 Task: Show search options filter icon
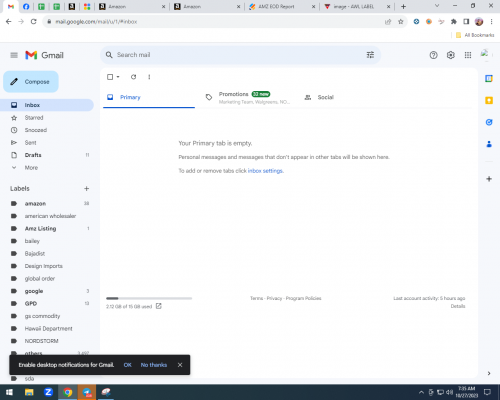click(x=370, y=55)
